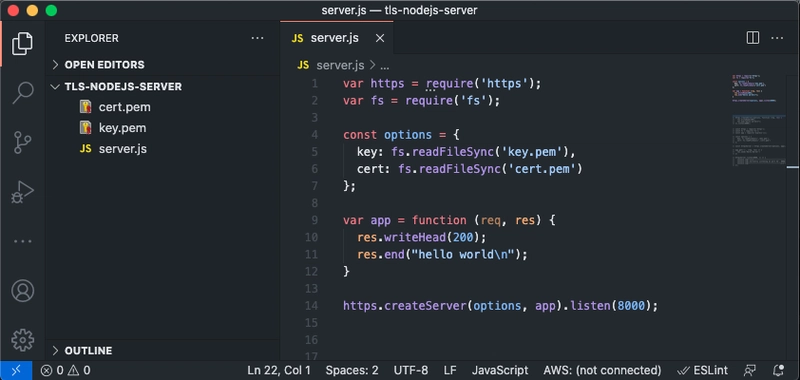Click the macOS yellow minimize window button
Viewport: 800px width, 380px height.
(x=32, y=10)
